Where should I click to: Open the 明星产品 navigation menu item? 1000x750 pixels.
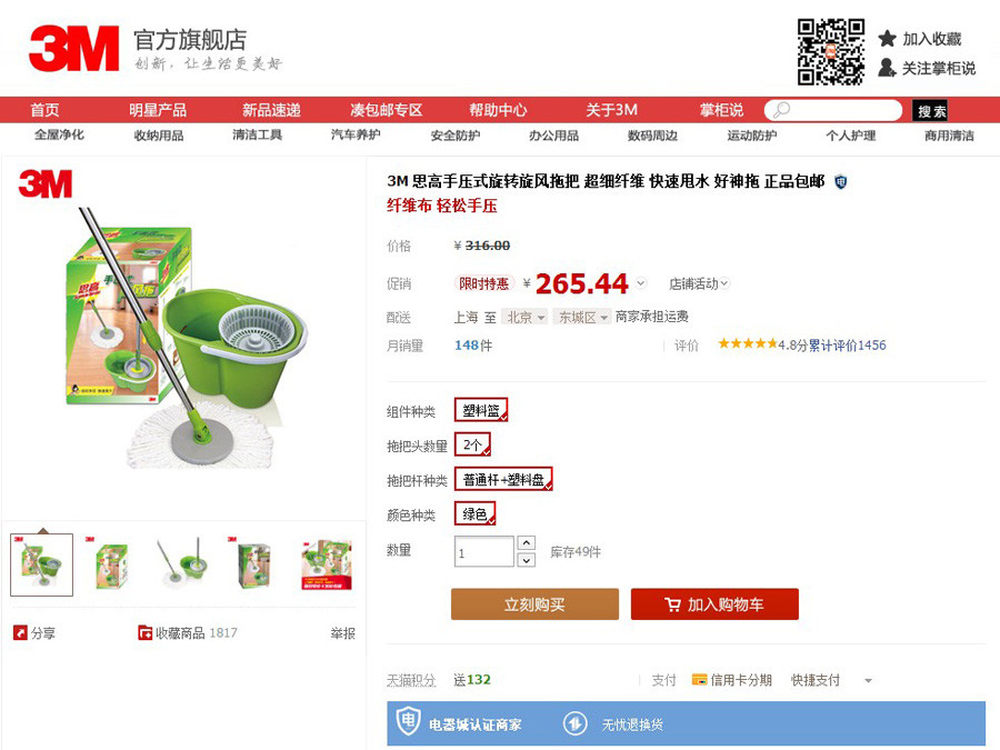(x=158, y=110)
